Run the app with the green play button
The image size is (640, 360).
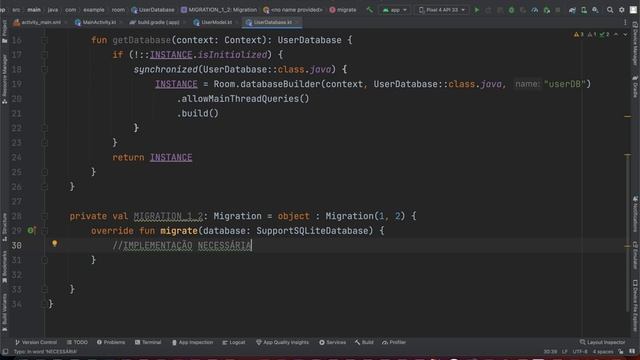pos(476,10)
